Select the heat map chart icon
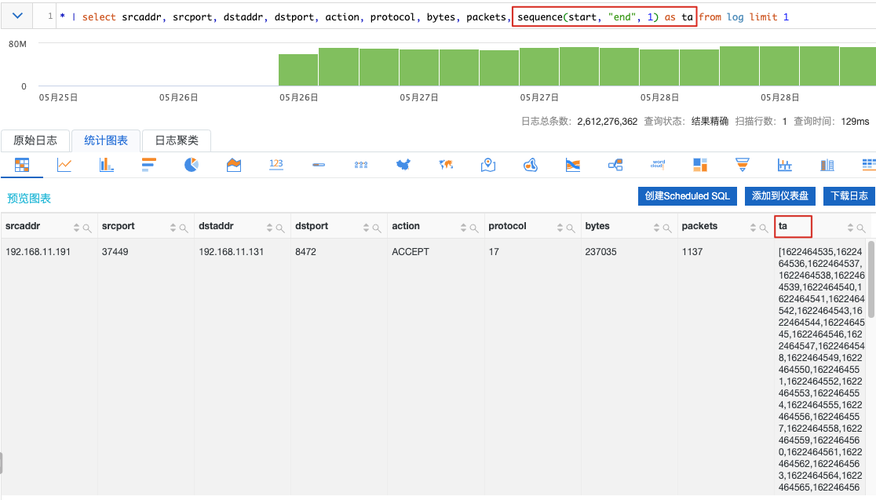This screenshot has height=500, width=876. click(530, 165)
